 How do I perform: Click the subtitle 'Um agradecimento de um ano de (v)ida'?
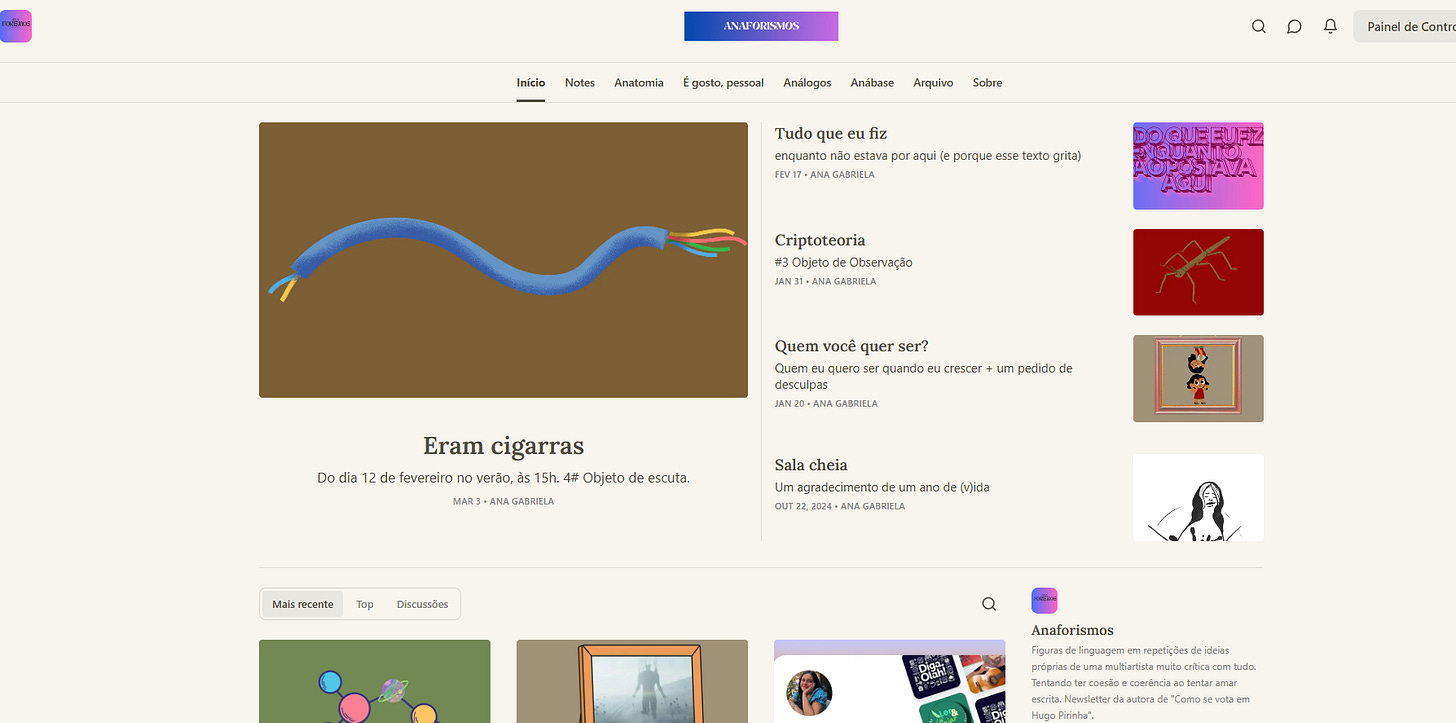click(x=882, y=487)
